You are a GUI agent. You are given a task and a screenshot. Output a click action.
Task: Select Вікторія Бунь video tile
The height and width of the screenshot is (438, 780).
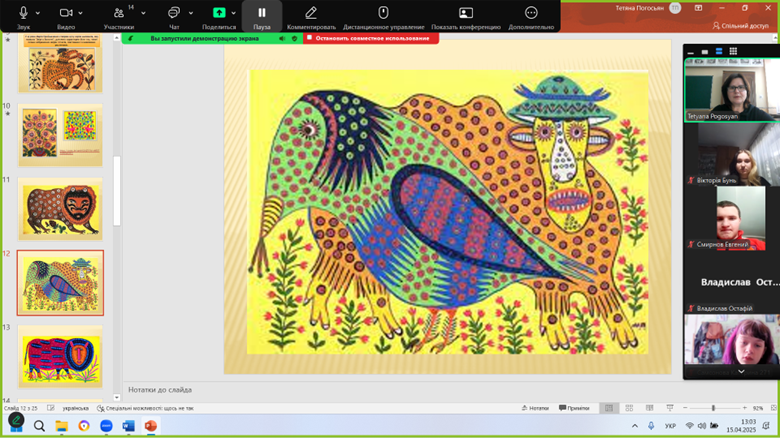pos(732,154)
